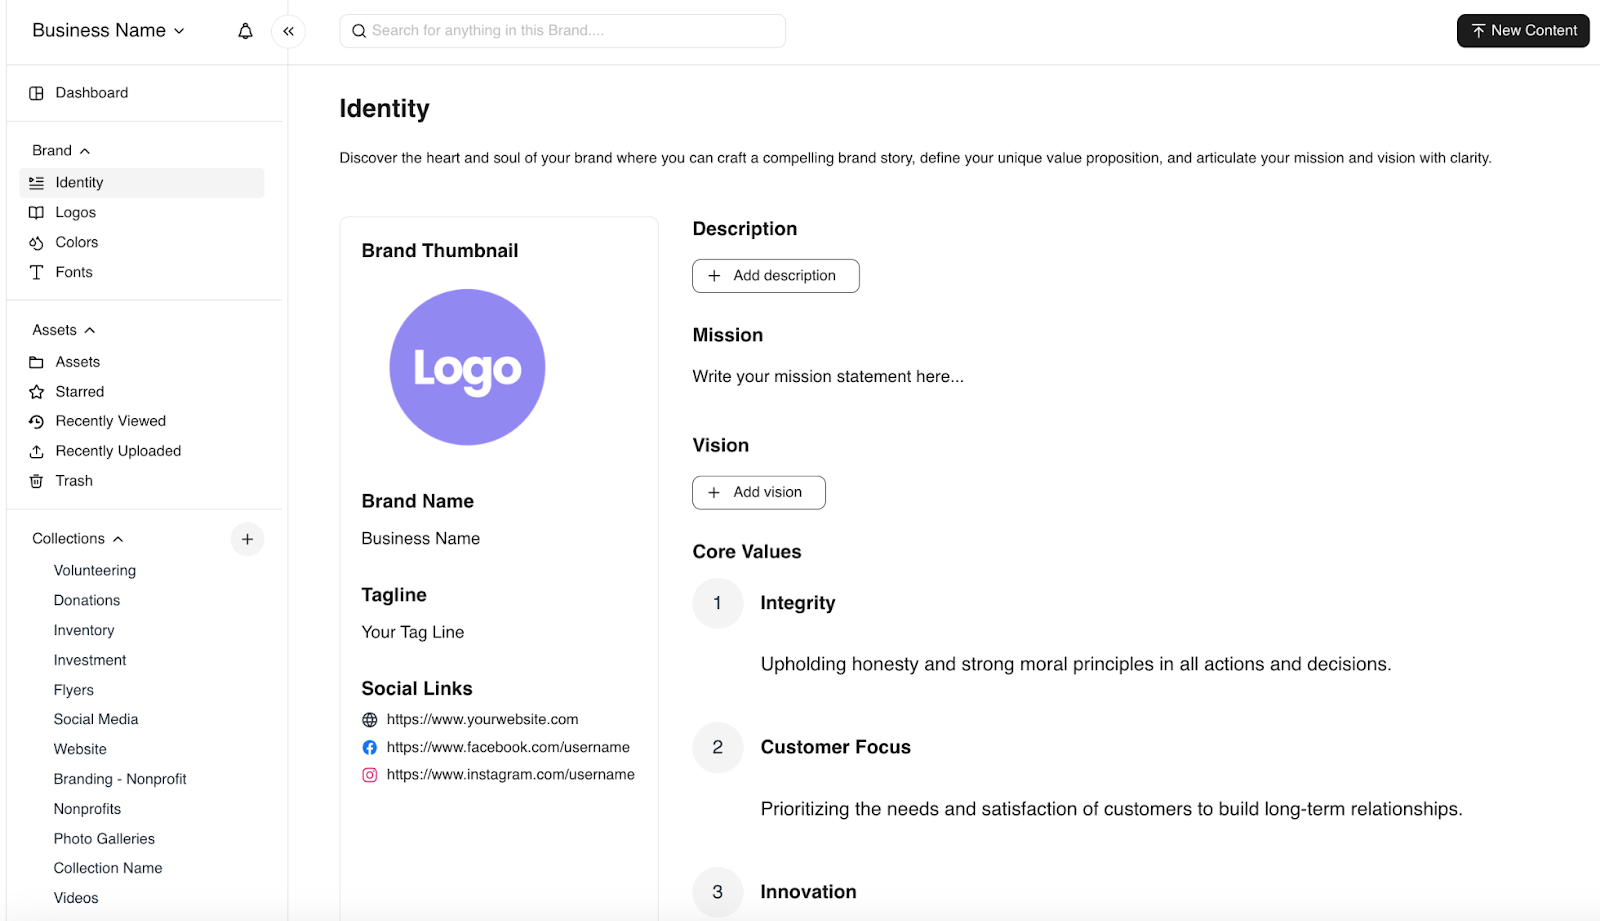Viewport: 1600px width, 921px height.
Task: Click the Instagram social link icon
Action: [369, 774]
